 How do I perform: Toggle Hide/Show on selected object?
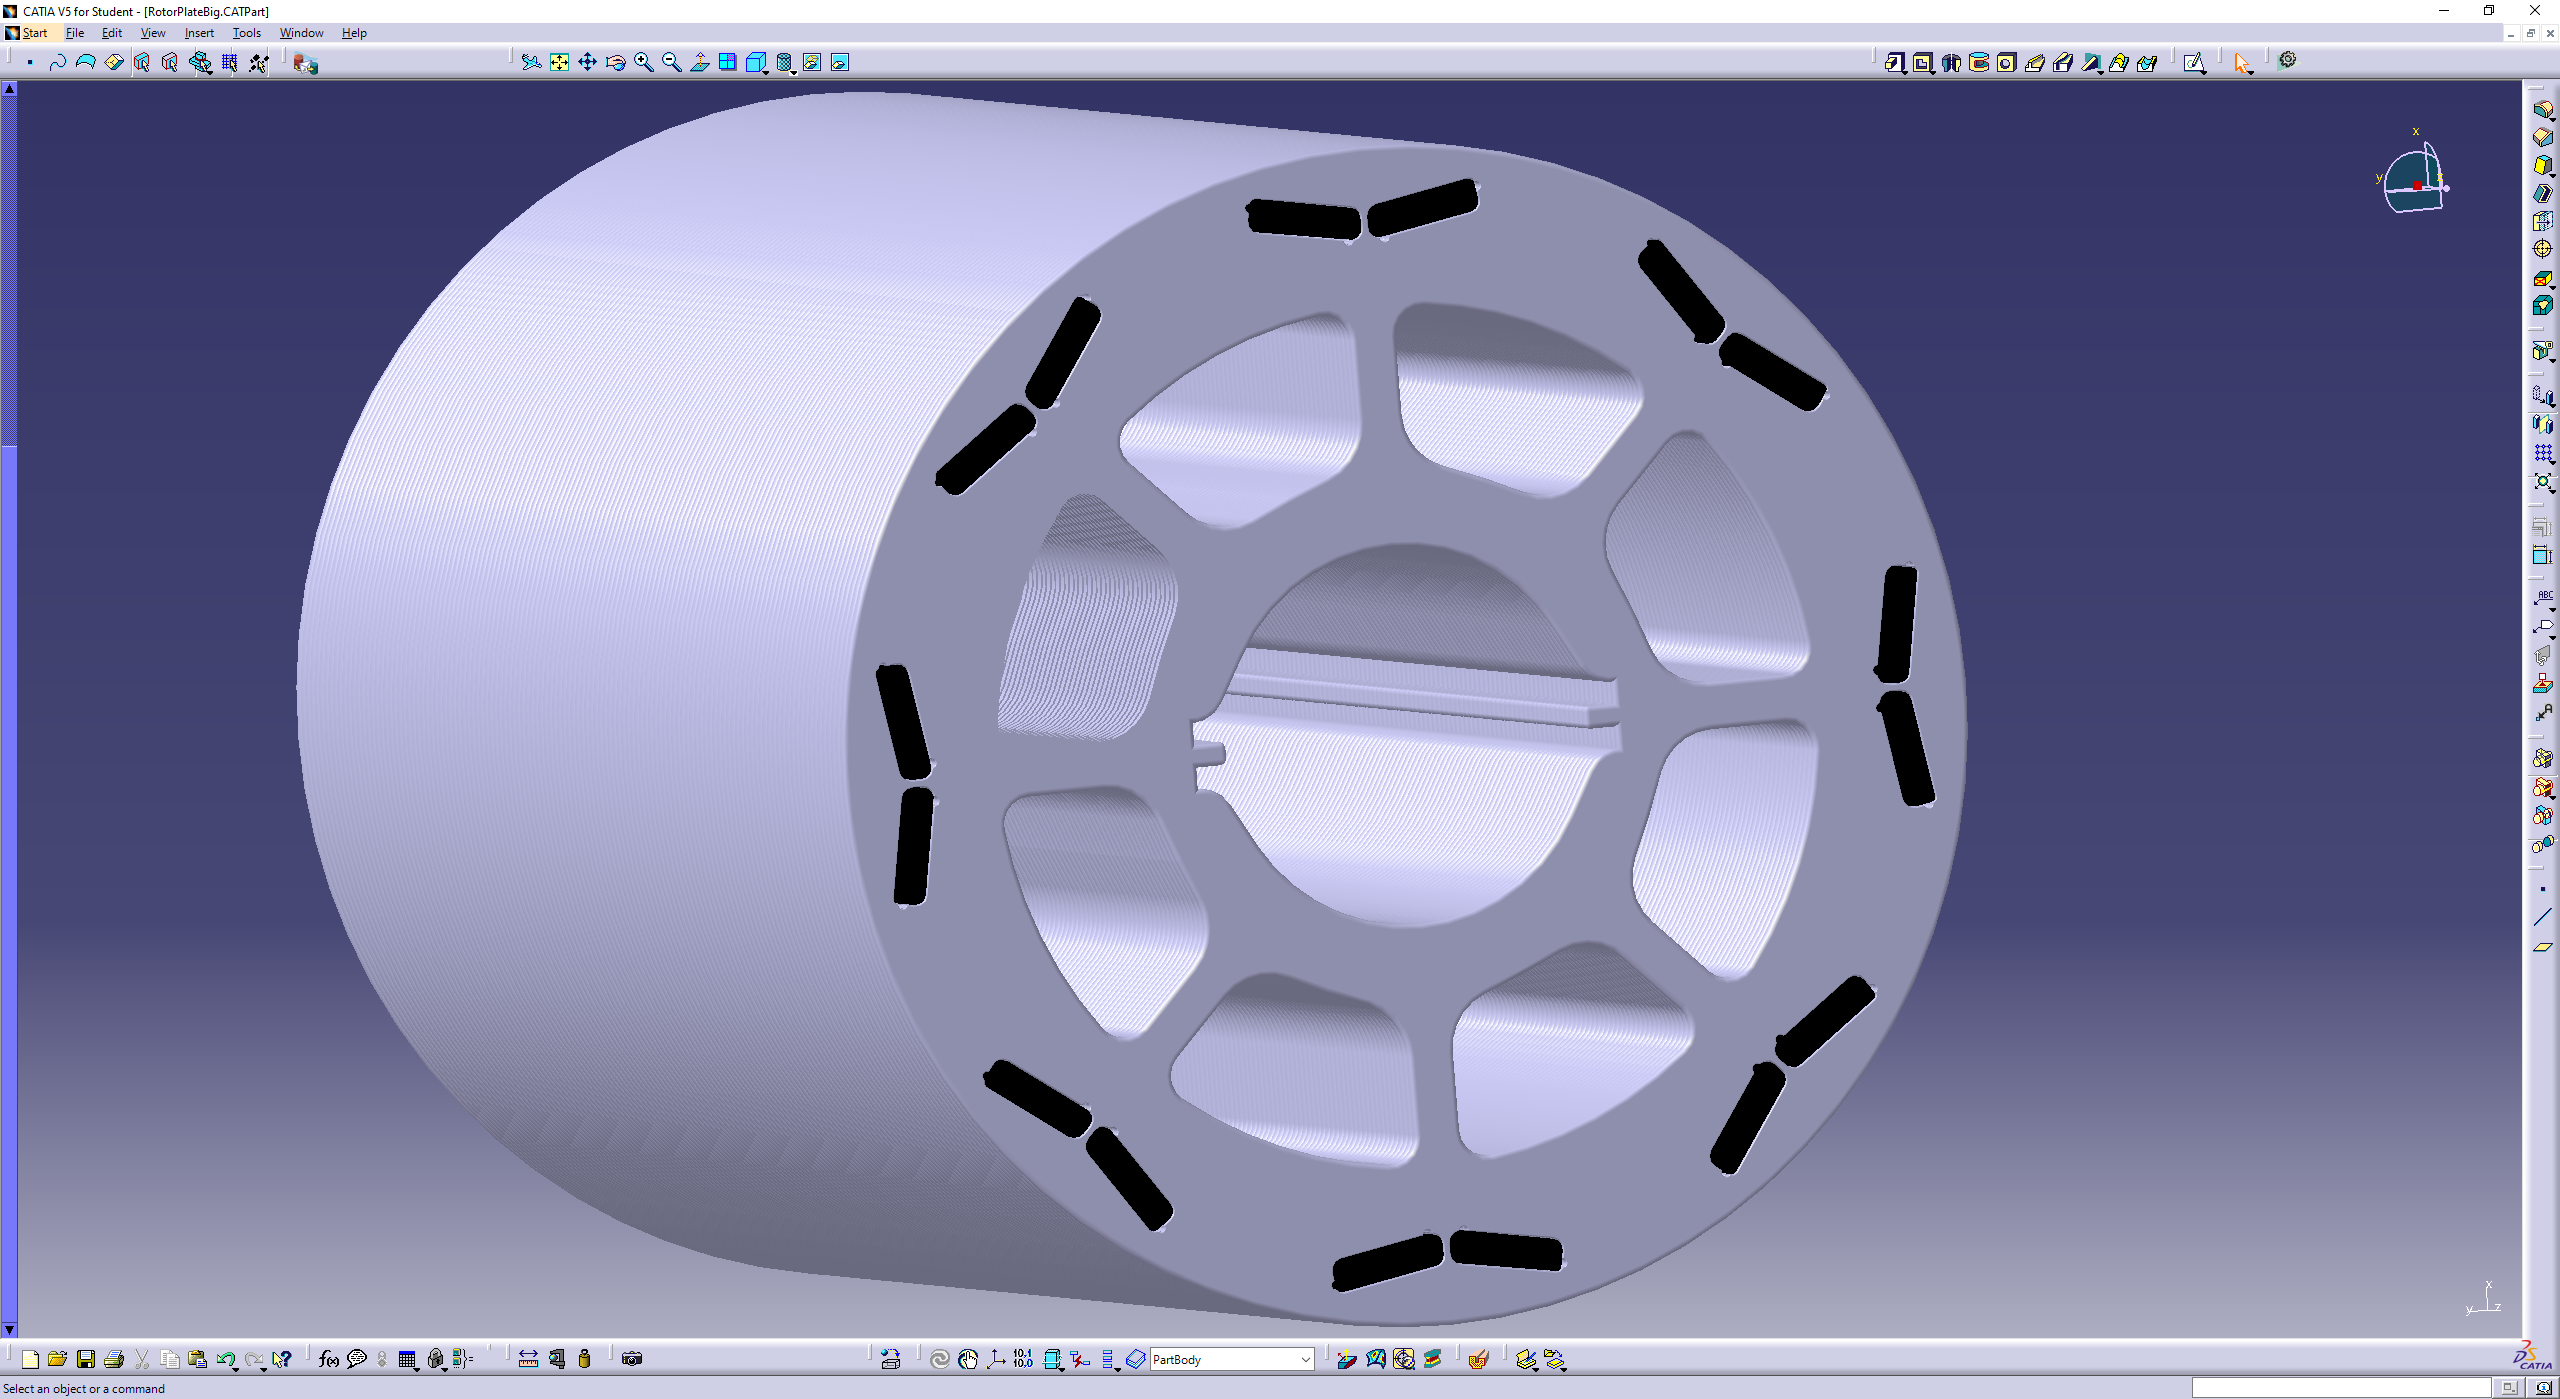click(x=812, y=63)
